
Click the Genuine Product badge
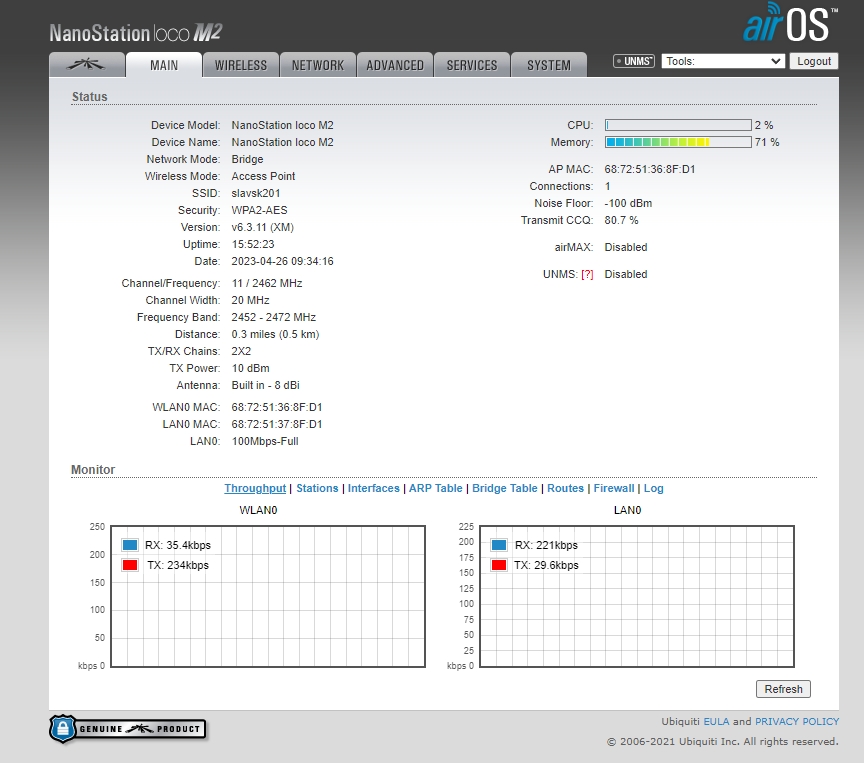[x=128, y=729]
